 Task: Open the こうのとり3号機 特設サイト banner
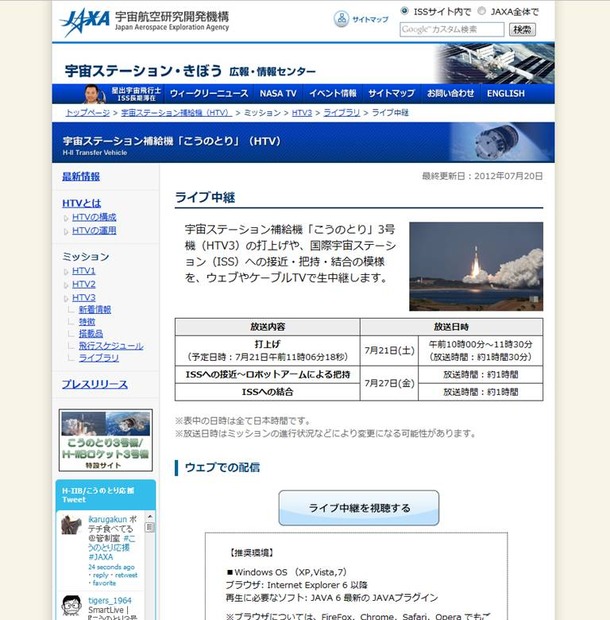[x=106, y=440]
